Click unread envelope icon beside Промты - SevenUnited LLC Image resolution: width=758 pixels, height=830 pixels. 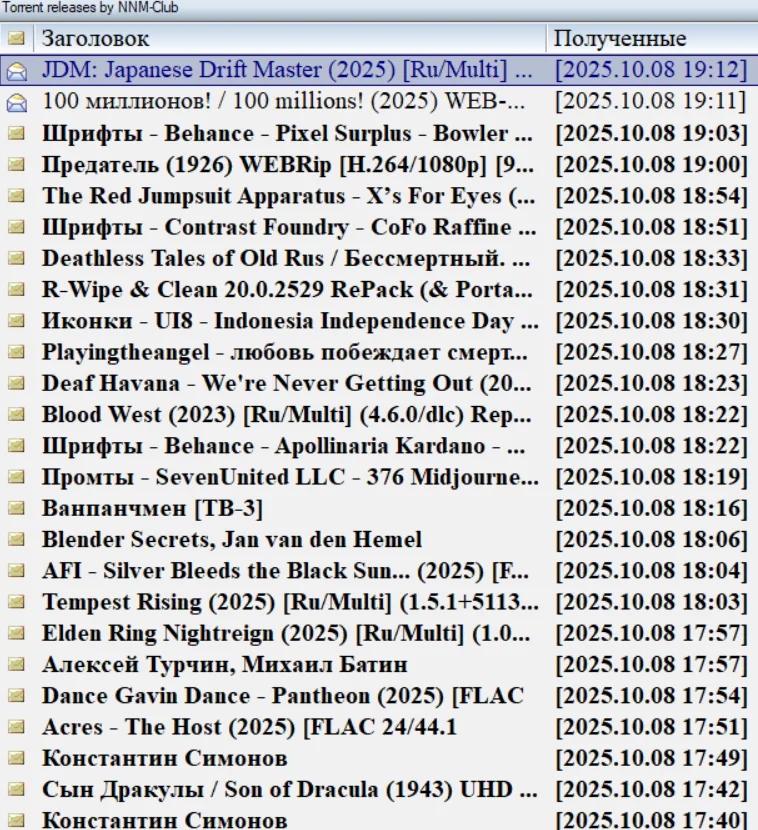pos(16,476)
